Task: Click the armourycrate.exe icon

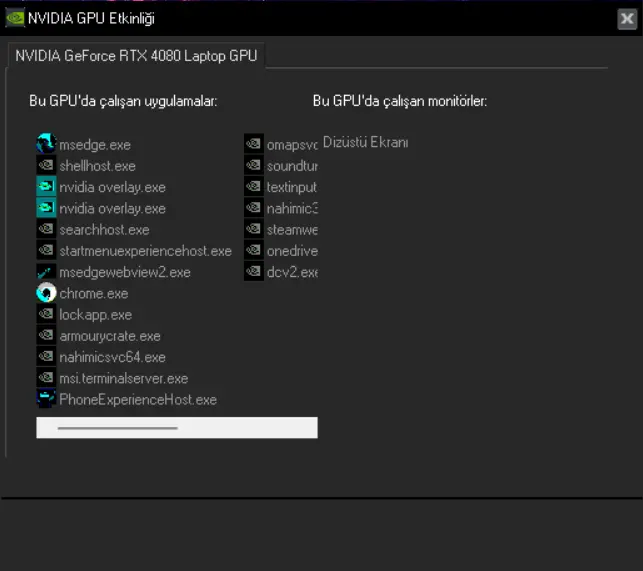Action: pyautogui.click(x=46, y=335)
